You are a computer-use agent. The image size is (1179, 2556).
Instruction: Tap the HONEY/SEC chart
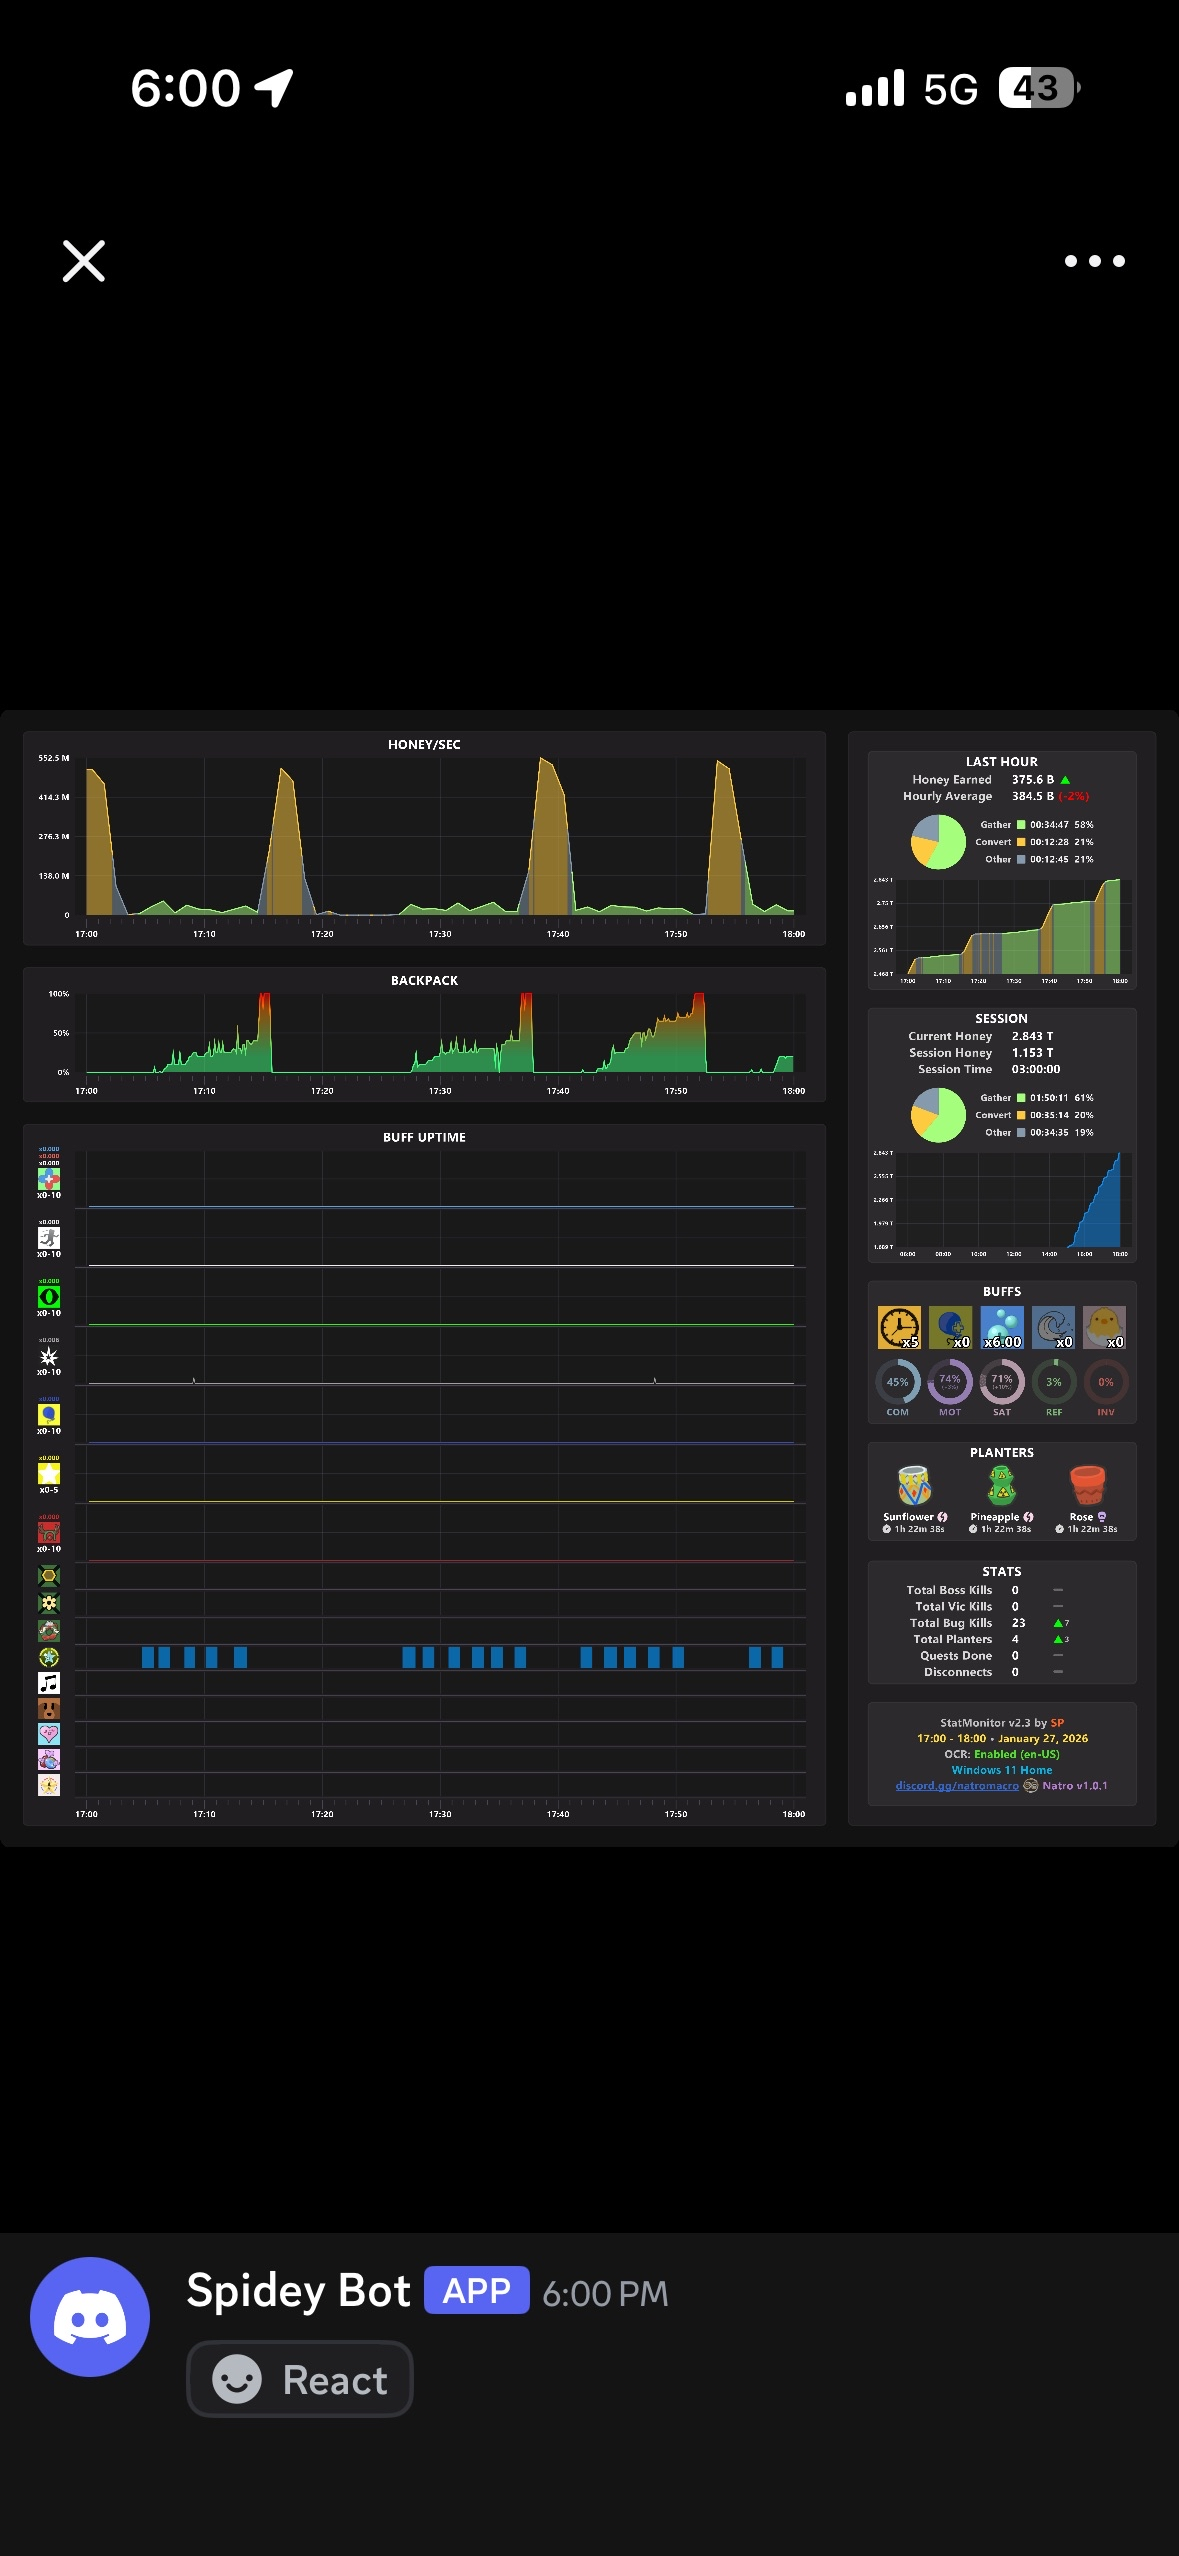[x=425, y=838]
